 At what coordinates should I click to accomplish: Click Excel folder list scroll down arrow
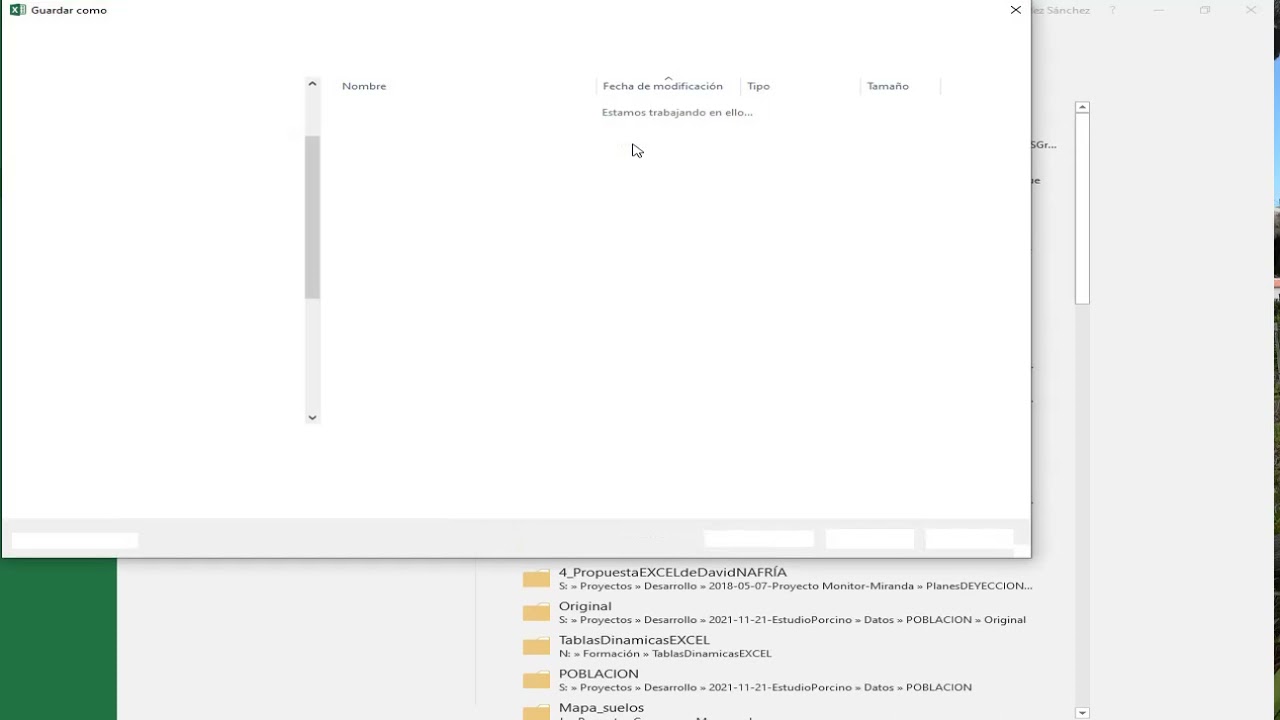pyautogui.click(x=1082, y=713)
